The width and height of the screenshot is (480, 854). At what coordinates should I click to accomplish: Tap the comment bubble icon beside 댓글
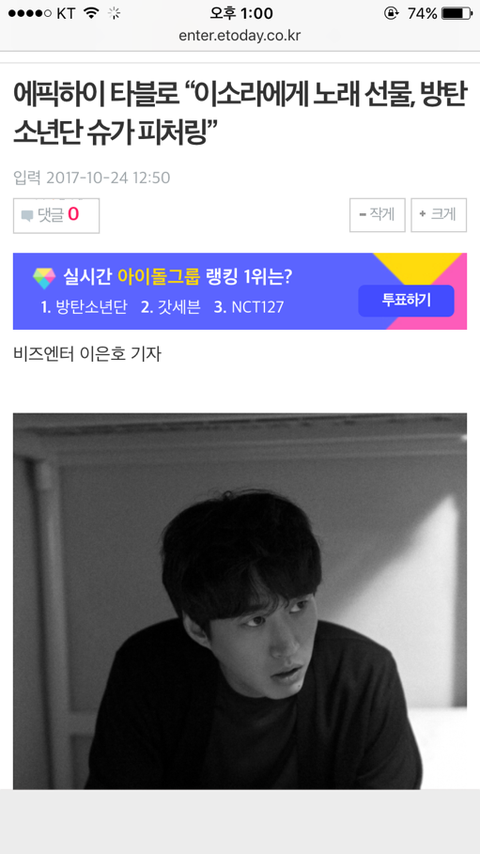coord(27,216)
